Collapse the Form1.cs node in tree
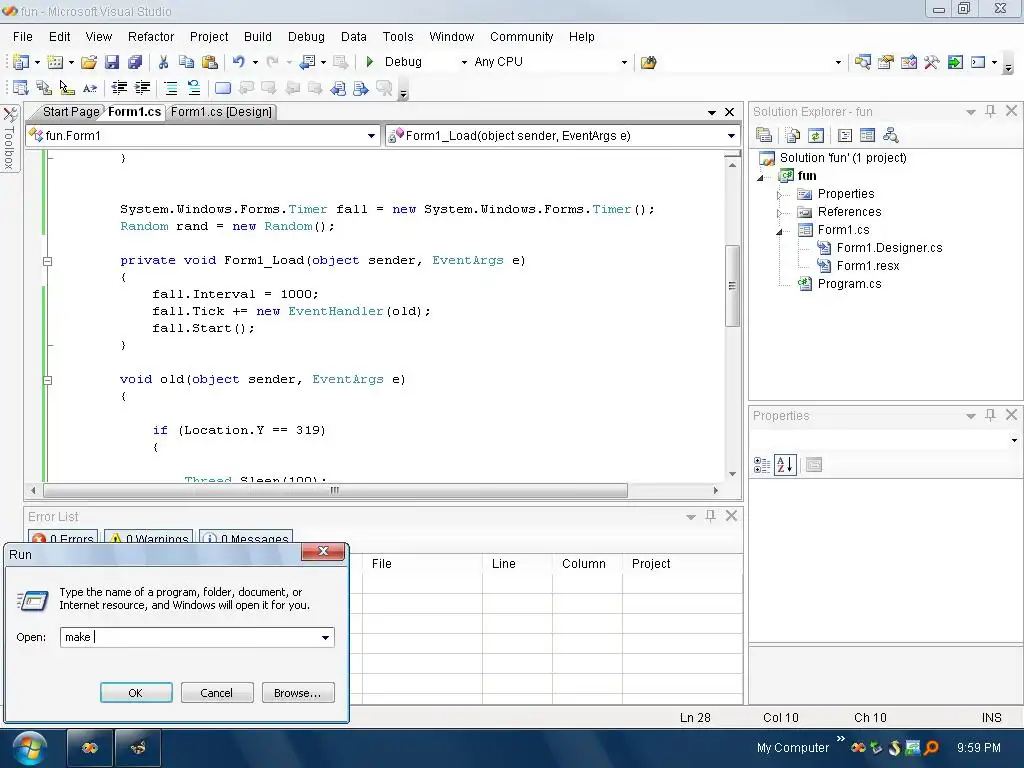Screen dimensions: 1024x768 tap(779, 231)
